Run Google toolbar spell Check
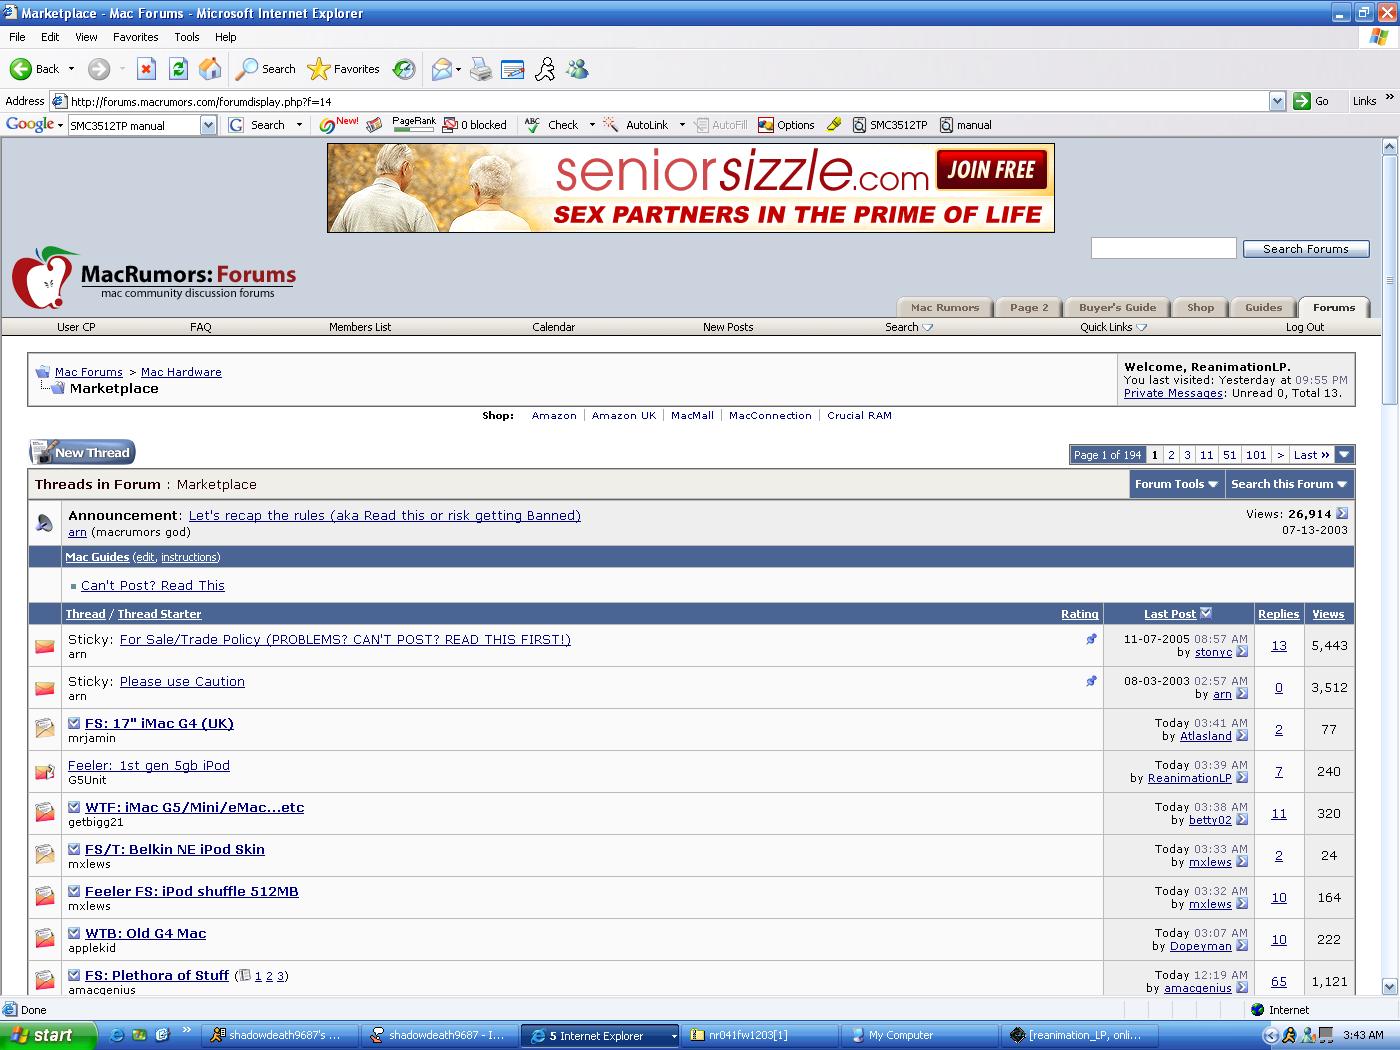The height and width of the screenshot is (1050, 1400). [x=552, y=125]
